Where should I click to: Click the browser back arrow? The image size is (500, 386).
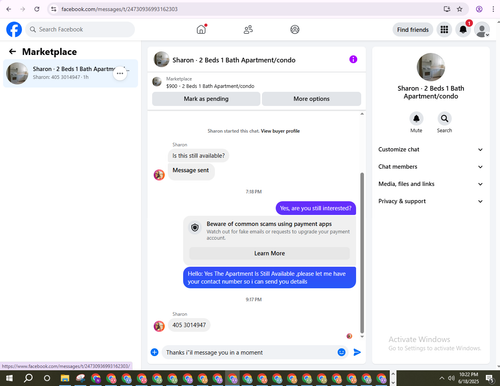coord(9,9)
